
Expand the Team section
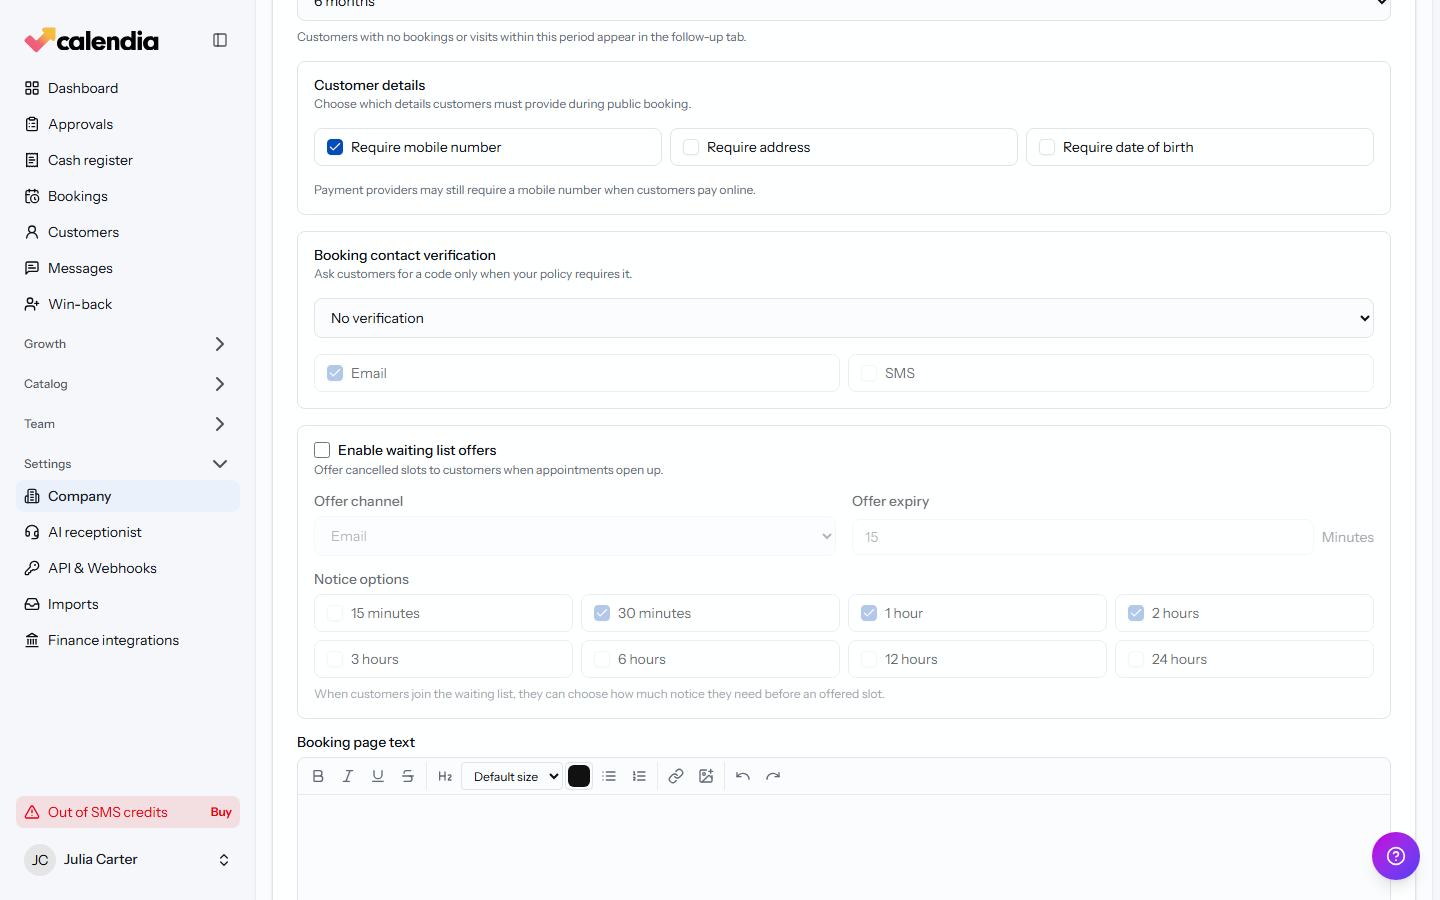pos(128,424)
